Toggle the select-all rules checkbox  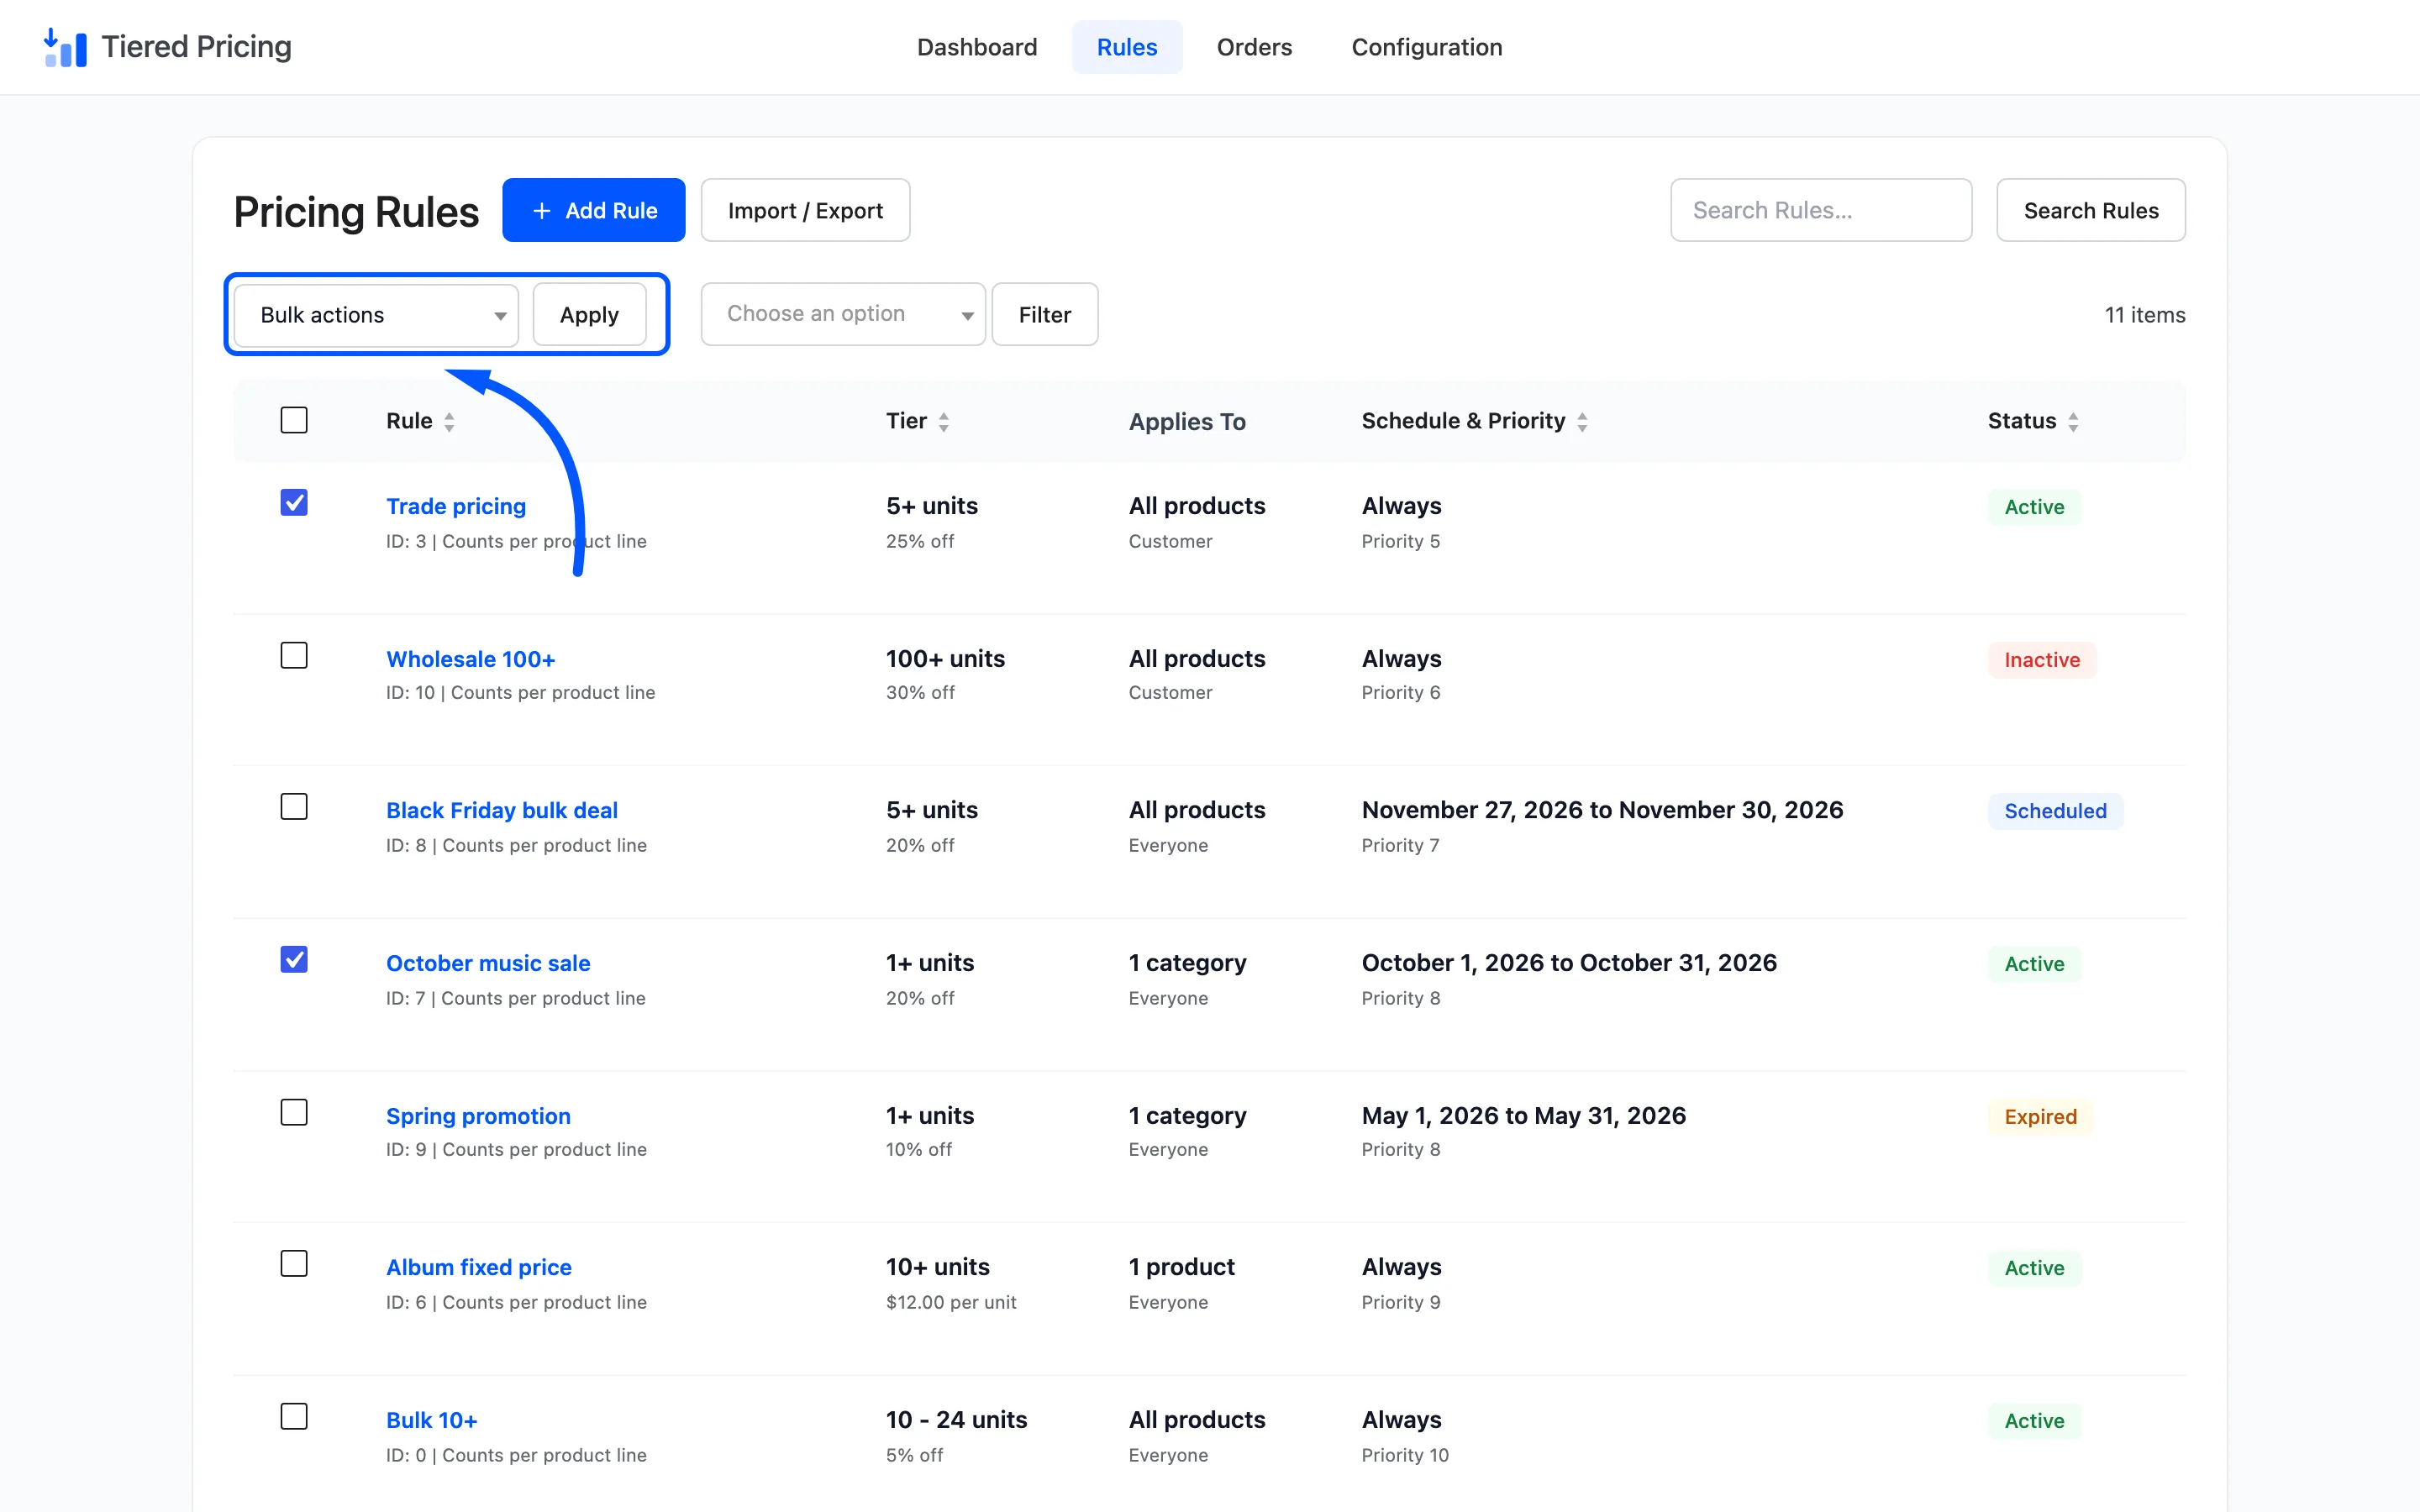tap(294, 420)
